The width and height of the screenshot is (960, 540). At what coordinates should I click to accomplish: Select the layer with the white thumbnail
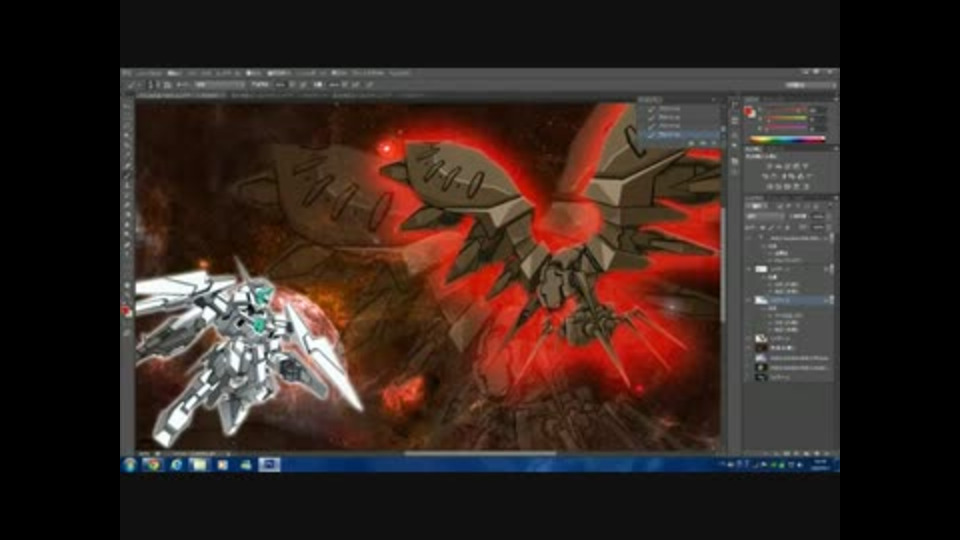pos(789,269)
